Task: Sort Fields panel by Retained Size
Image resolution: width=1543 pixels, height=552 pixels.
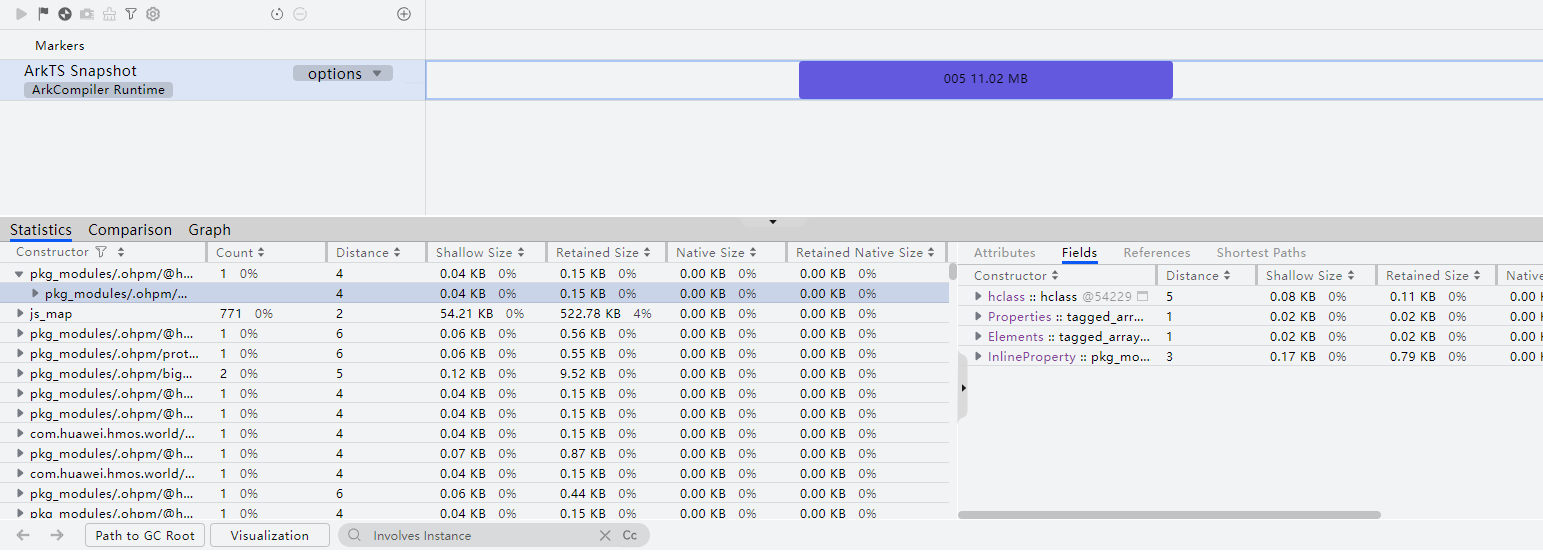Action: [x=1477, y=276]
